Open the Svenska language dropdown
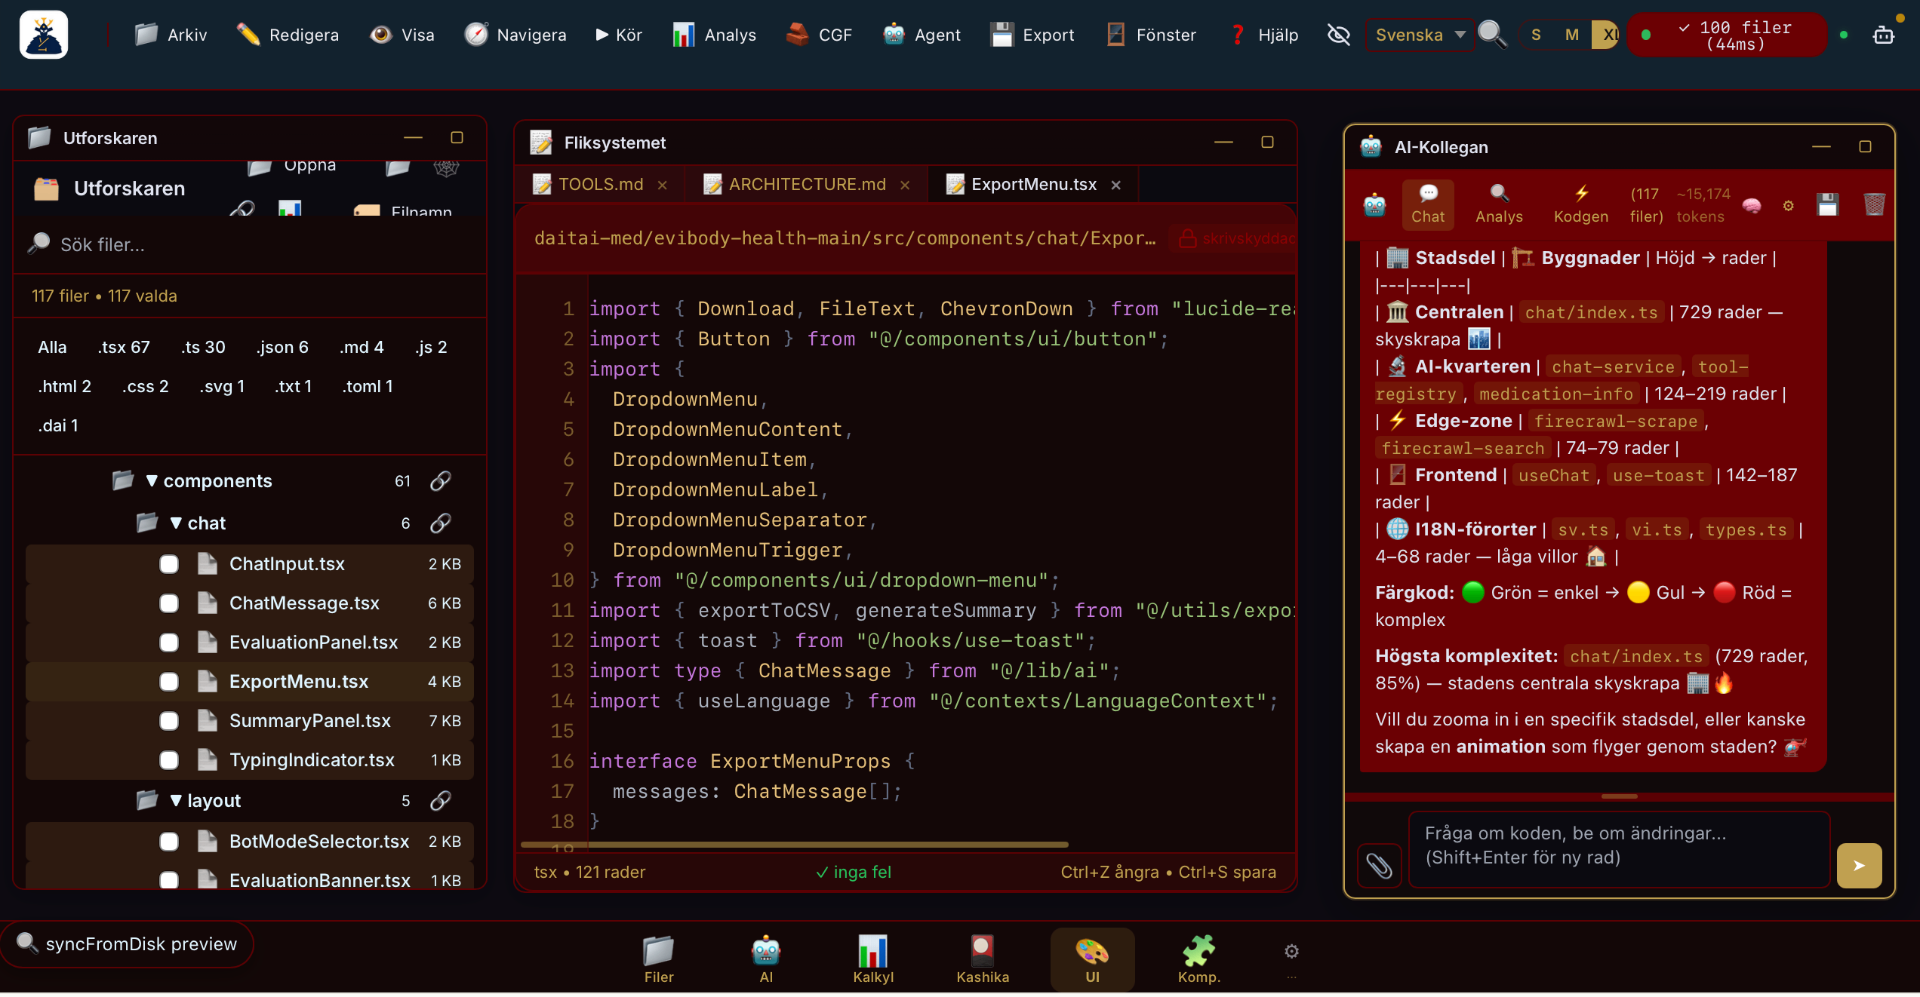This screenshot has height=997, width=1920. tap(1419, 35)
